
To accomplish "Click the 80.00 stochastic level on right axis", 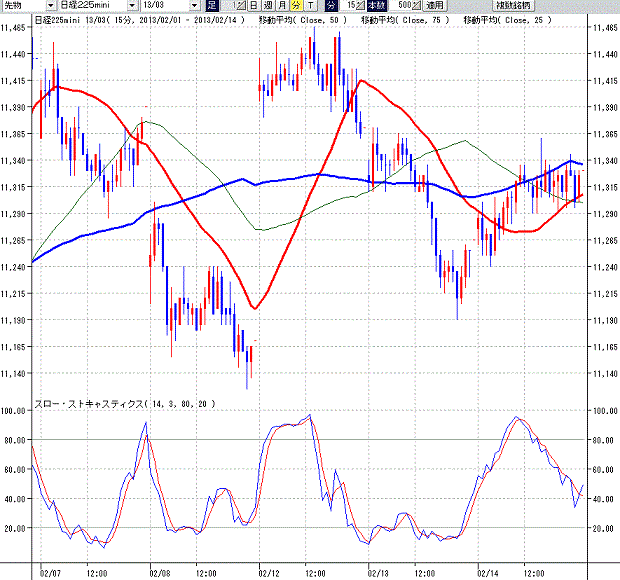I will pyautogui.click(x=603, y=440).
